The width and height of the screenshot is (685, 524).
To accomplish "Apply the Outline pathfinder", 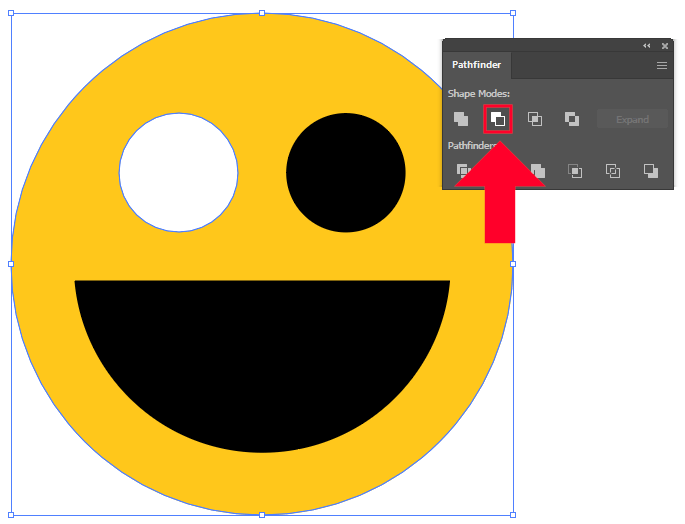I will (x=613, y=171).
